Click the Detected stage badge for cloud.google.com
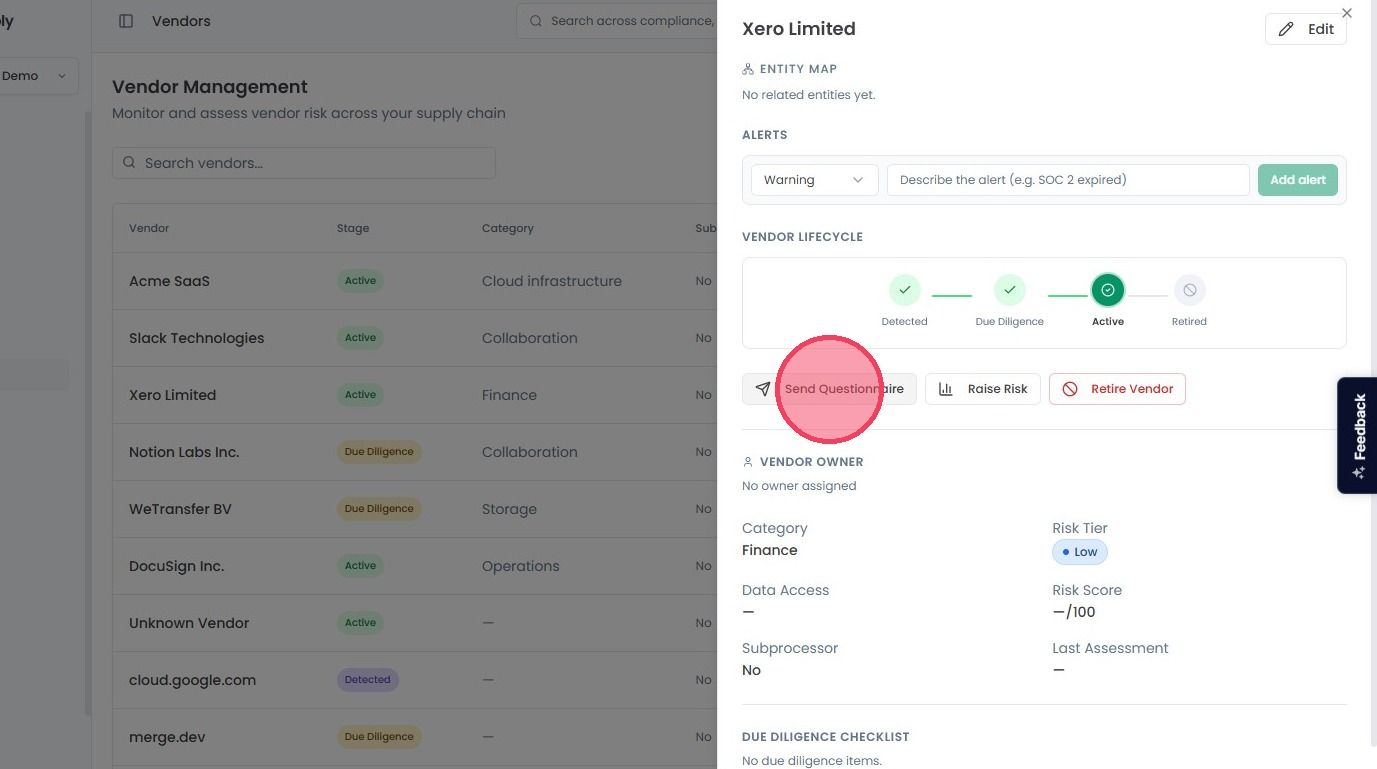The image size is (1377, 769). tap(368, 680)
